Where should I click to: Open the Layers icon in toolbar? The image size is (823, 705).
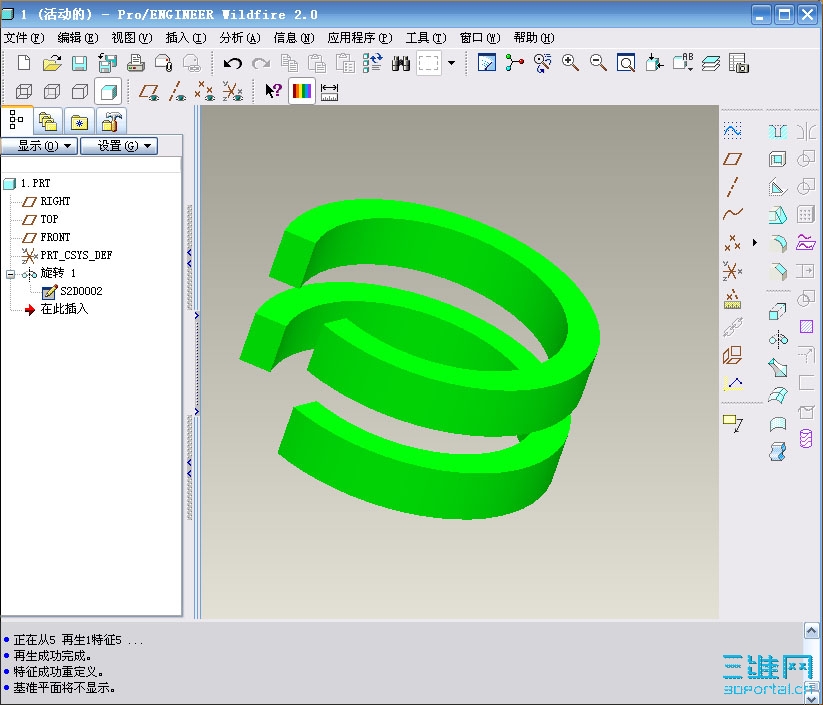tap(711, 63)
